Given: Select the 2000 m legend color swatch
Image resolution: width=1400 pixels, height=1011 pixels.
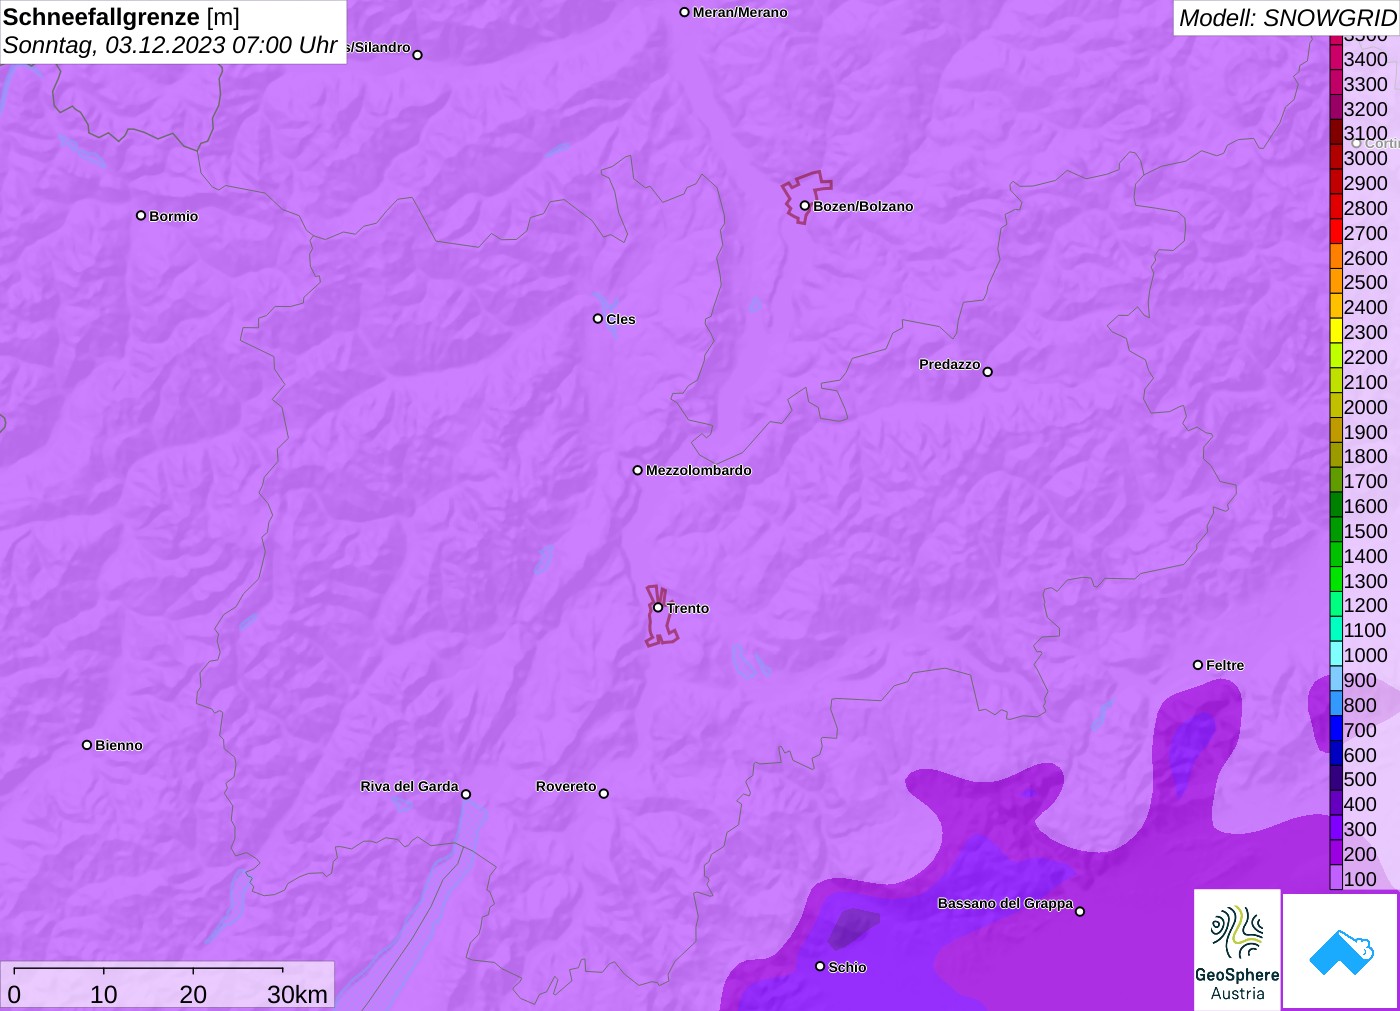Looking at the screenshot, I should pyautogui.click(x=1336, y=406).
